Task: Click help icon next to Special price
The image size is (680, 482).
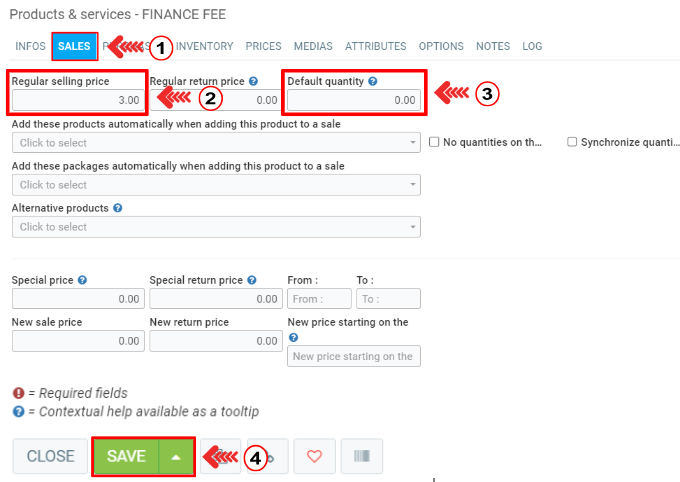Action: [x=82, y=281]
